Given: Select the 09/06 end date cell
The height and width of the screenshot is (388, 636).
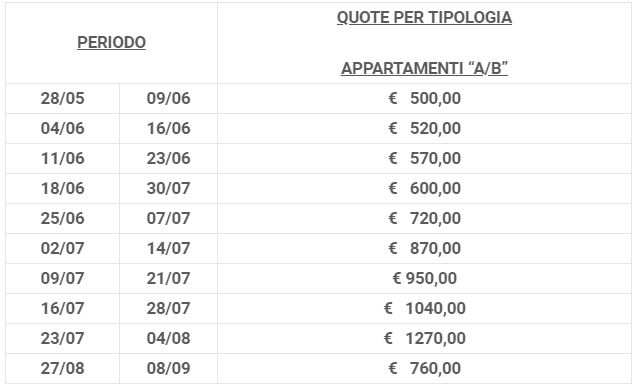Looking at the screenshot, I should pyautogui.click(x=168, y=99).
